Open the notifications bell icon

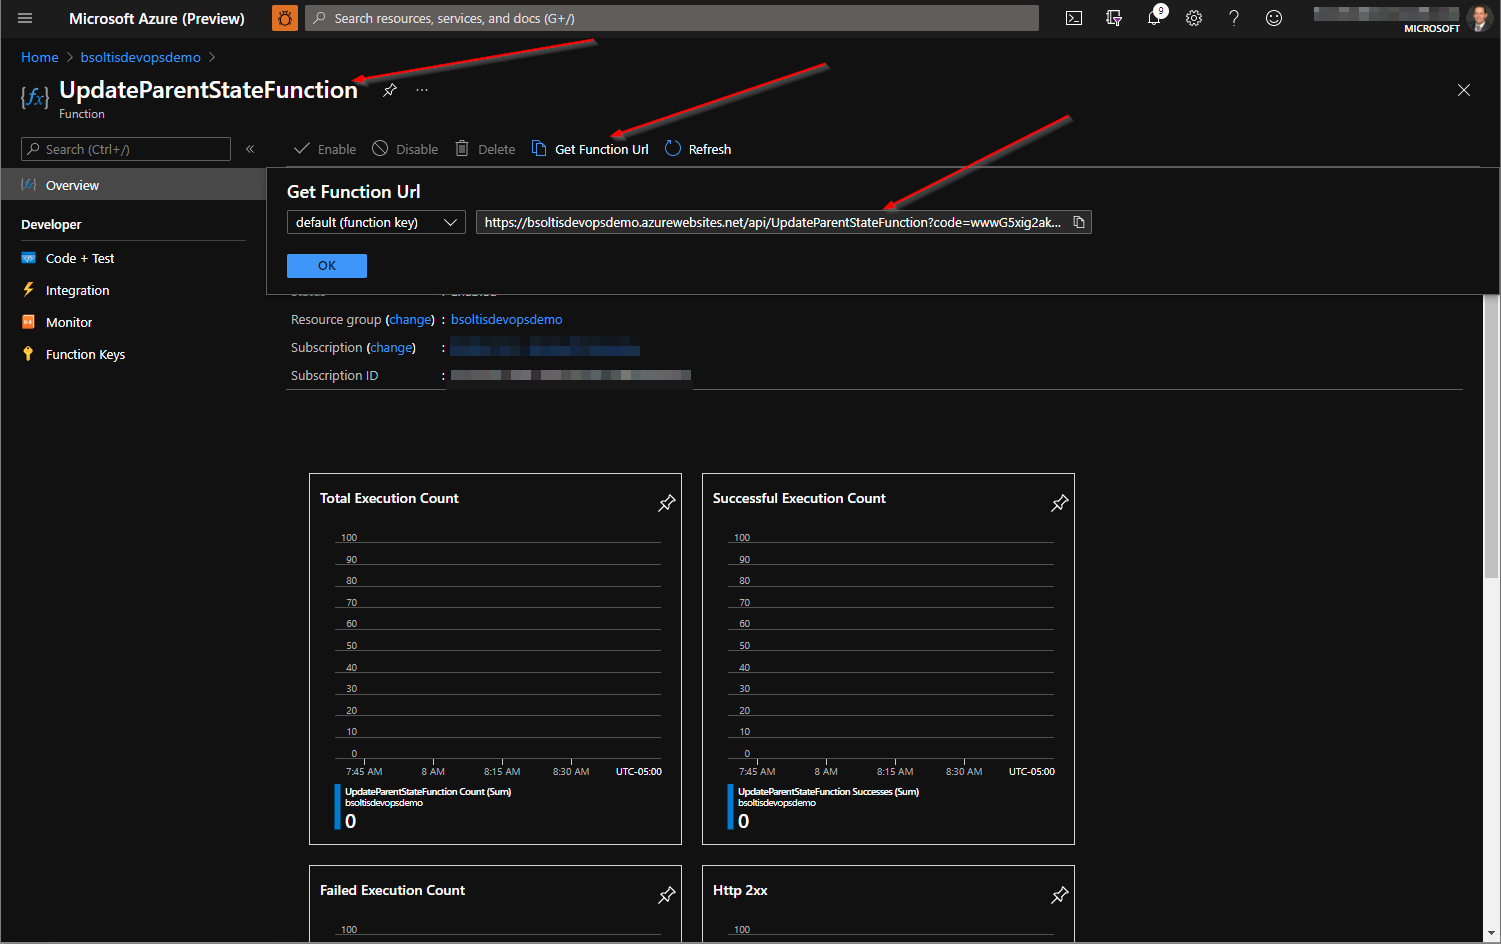[x=1154, y=18]
